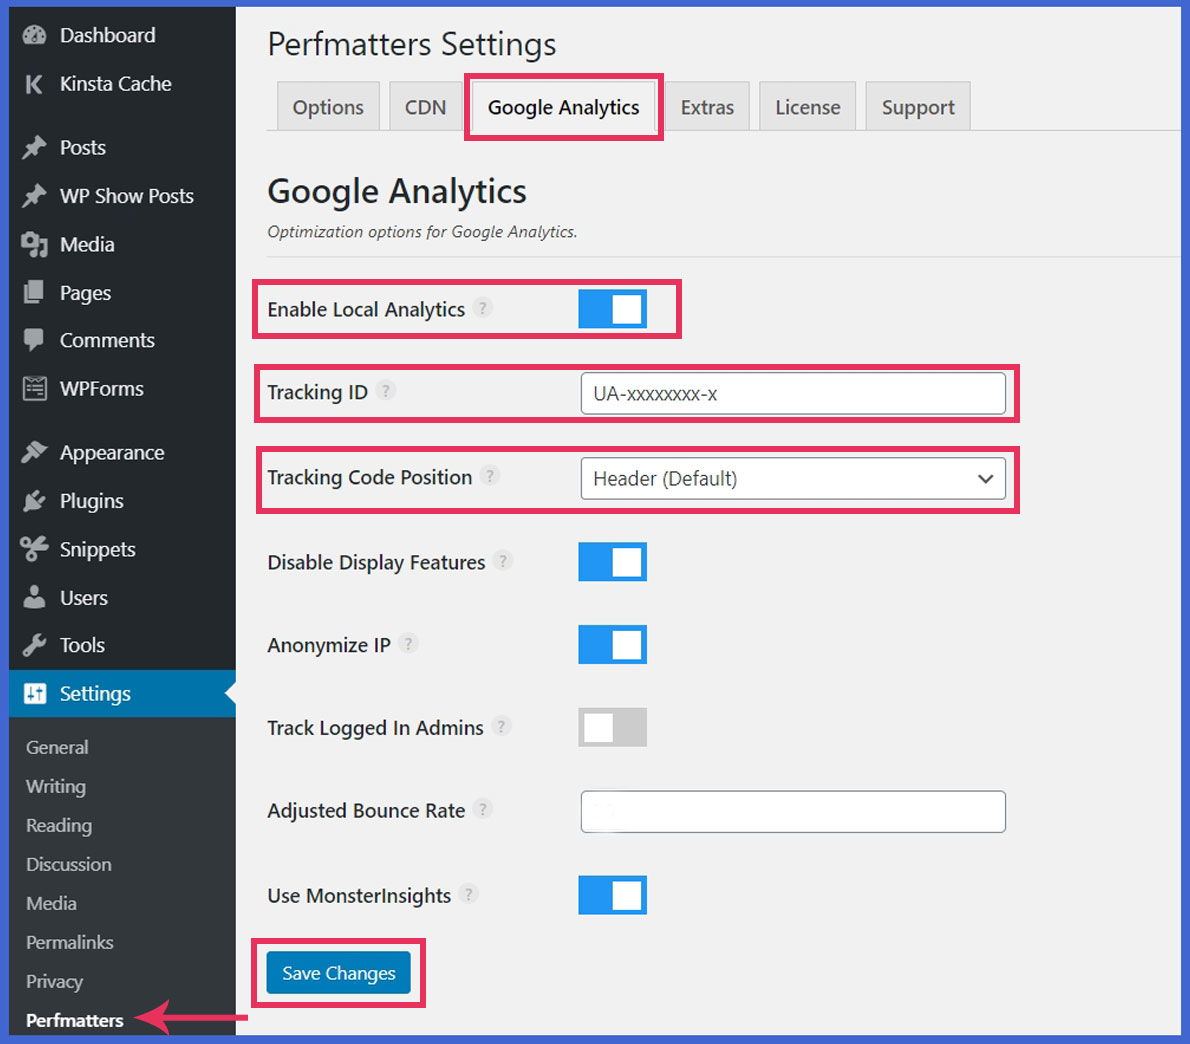The height and width of the screenshot is (1044, 1190).
Task: Enable Track Logged In Admins
Action: click(x=612, y=727)
